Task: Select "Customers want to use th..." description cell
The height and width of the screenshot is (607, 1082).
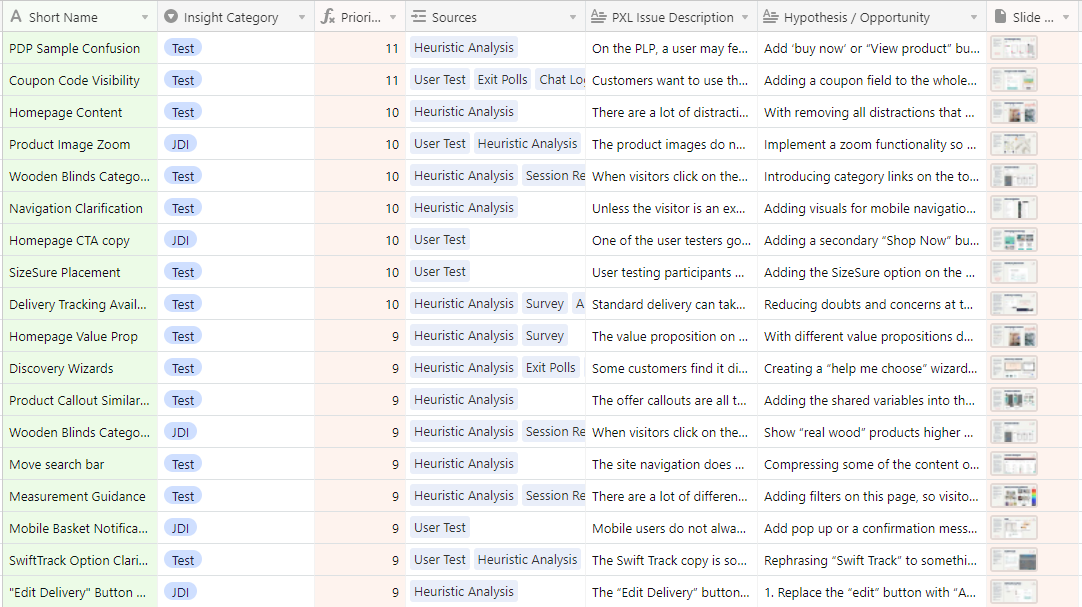Action: [x=671, y=80]
